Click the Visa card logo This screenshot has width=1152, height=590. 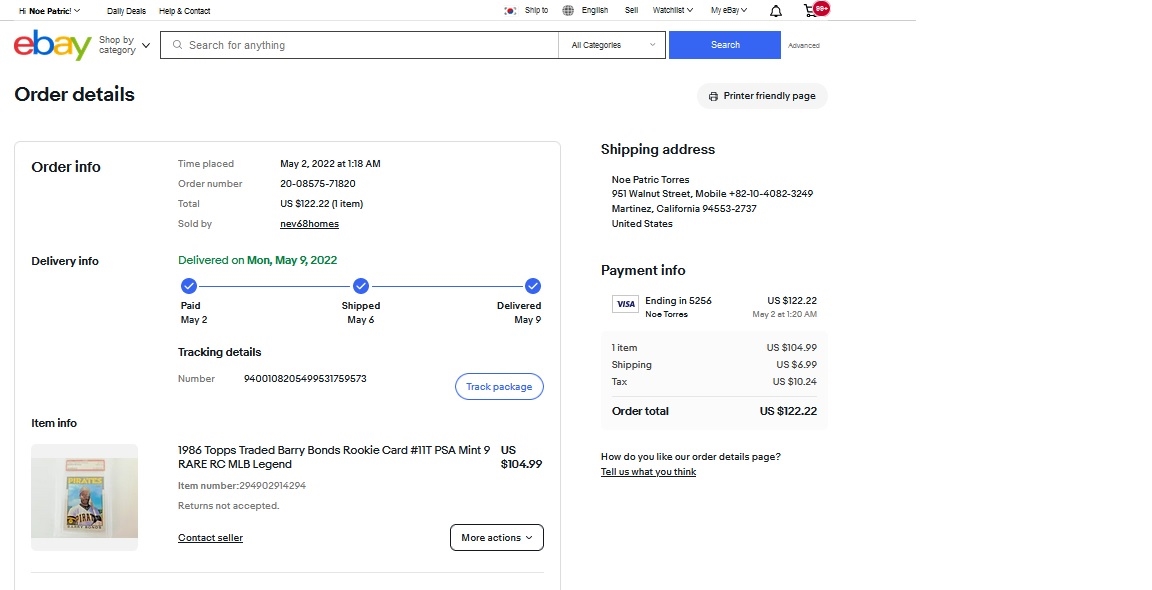click(x=625, y=304)
